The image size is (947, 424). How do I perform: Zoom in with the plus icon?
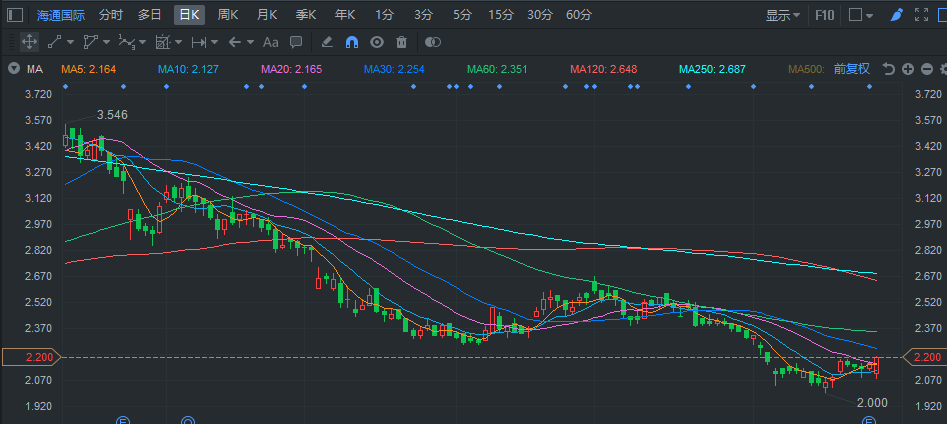coord(908,69)
